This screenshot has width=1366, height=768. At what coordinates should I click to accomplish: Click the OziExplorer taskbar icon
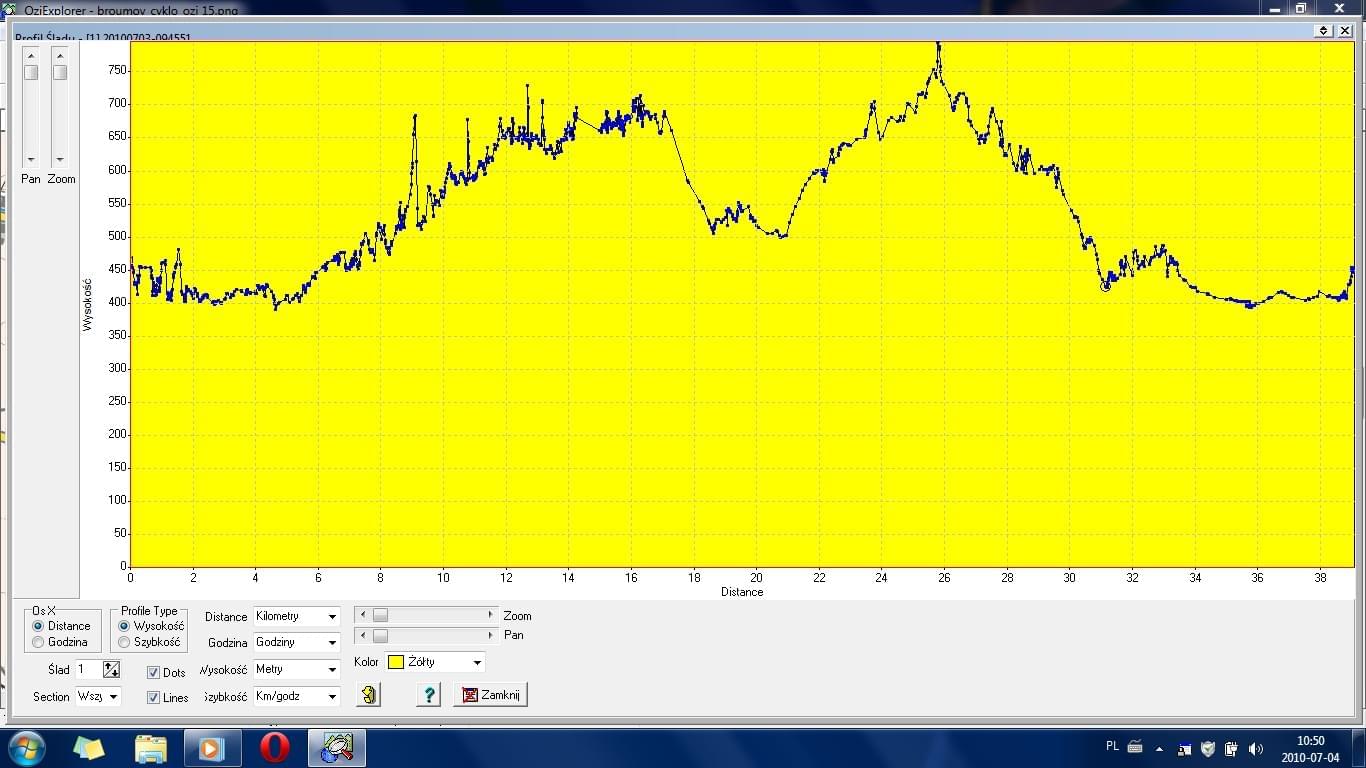pyautogui.click(x=337, y=748)
